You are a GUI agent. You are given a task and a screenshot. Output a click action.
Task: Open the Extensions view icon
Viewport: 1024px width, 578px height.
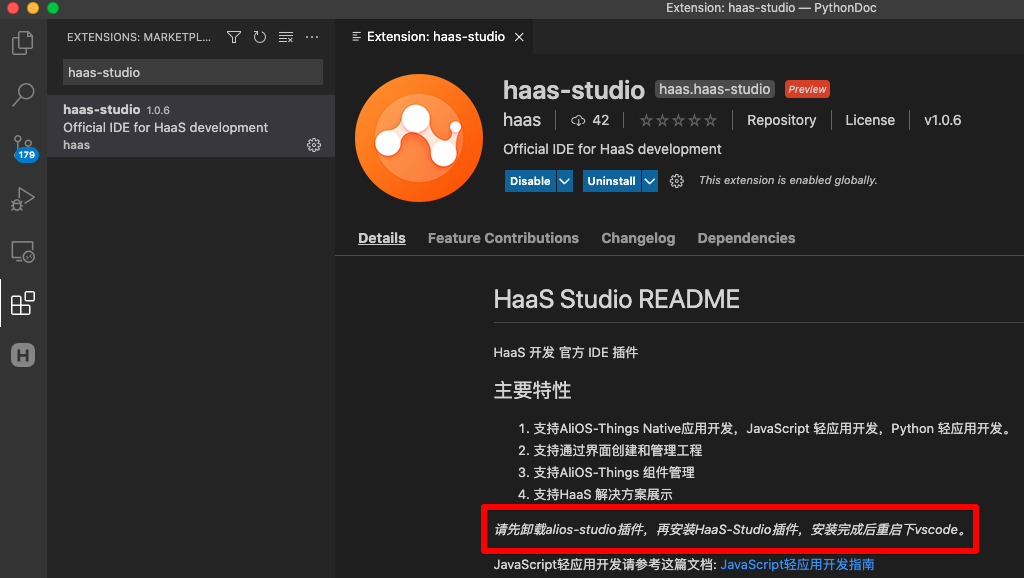pyautogui.click(x=23, y=303)
